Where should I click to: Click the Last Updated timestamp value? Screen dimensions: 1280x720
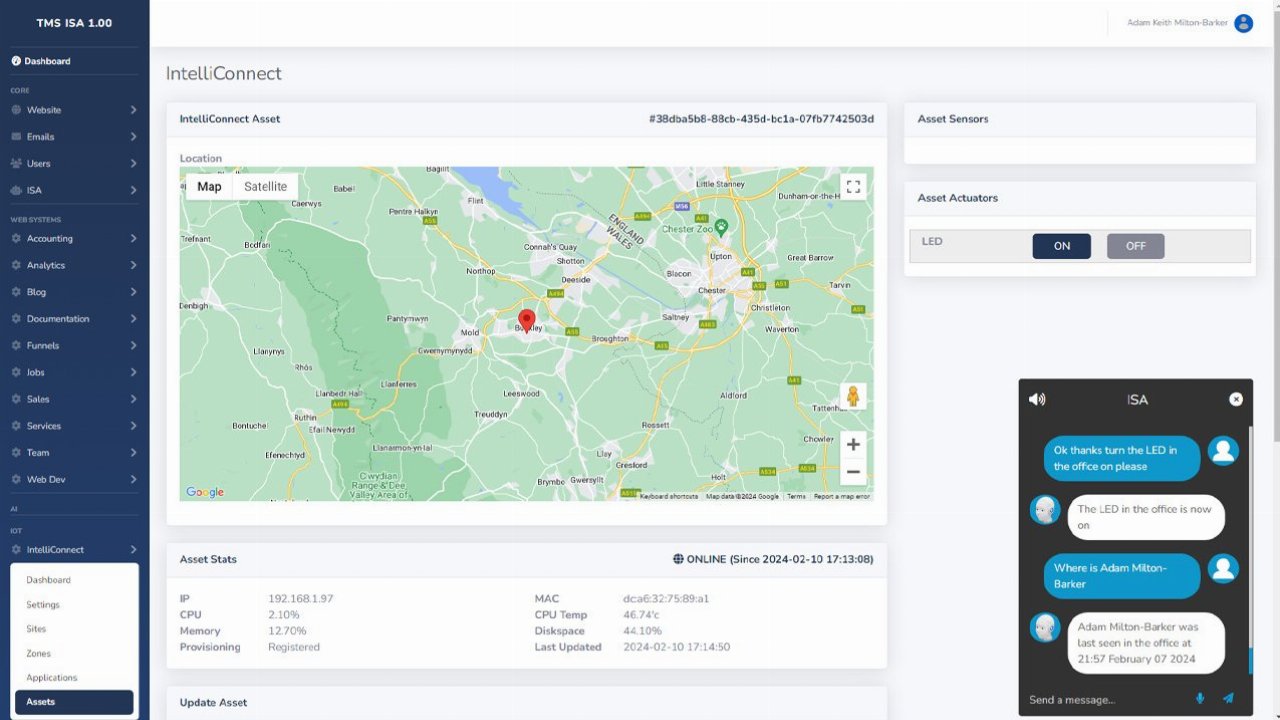point(677,647)
